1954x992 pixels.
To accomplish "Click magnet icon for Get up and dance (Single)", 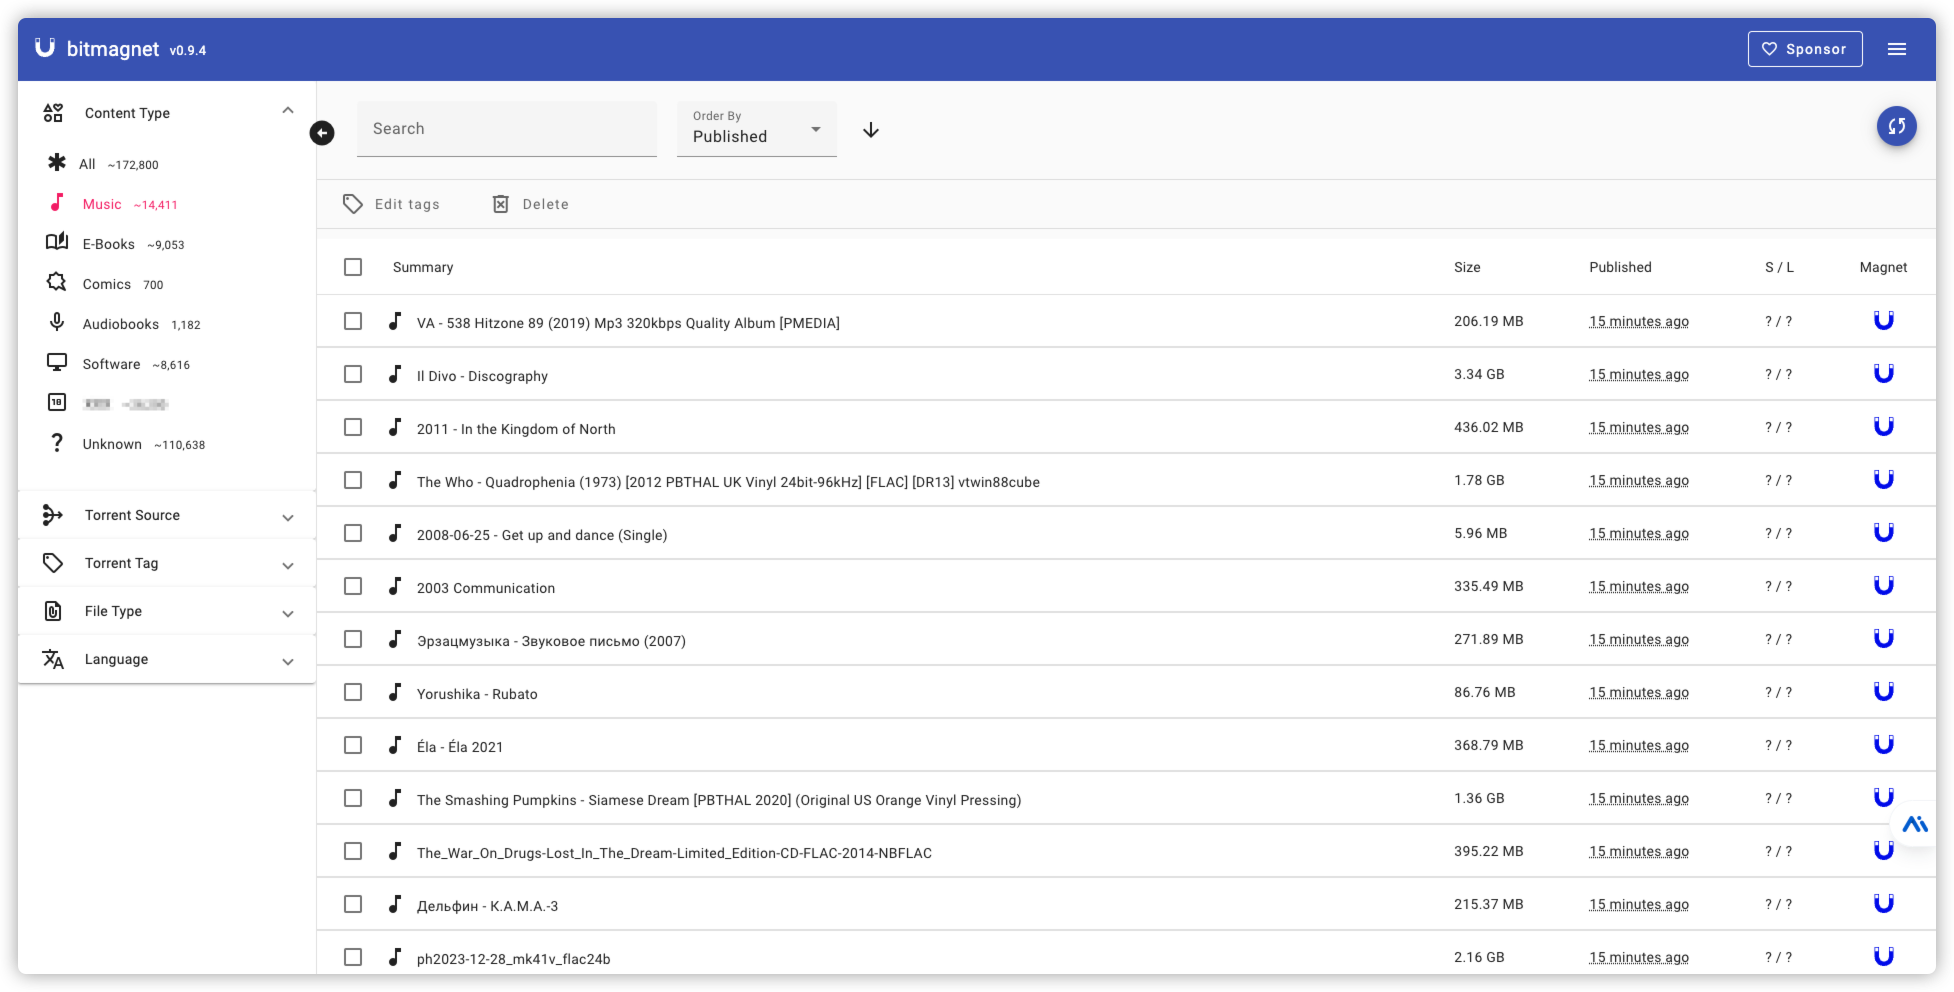I will tap(1883, 533).
